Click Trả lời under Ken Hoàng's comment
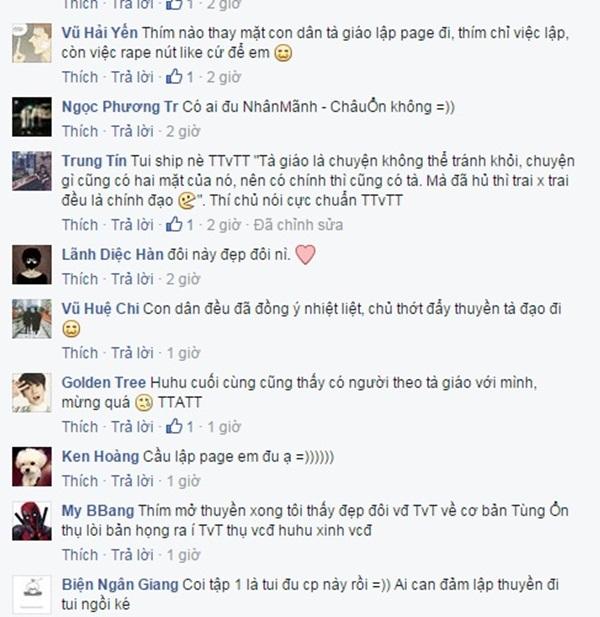 (x=133, y=481)
